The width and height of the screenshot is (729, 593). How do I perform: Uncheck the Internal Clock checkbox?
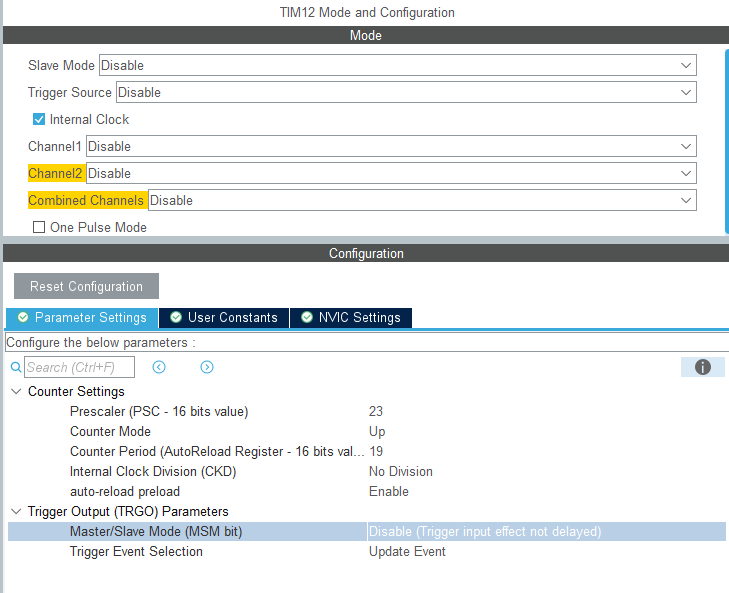point(39,120)
